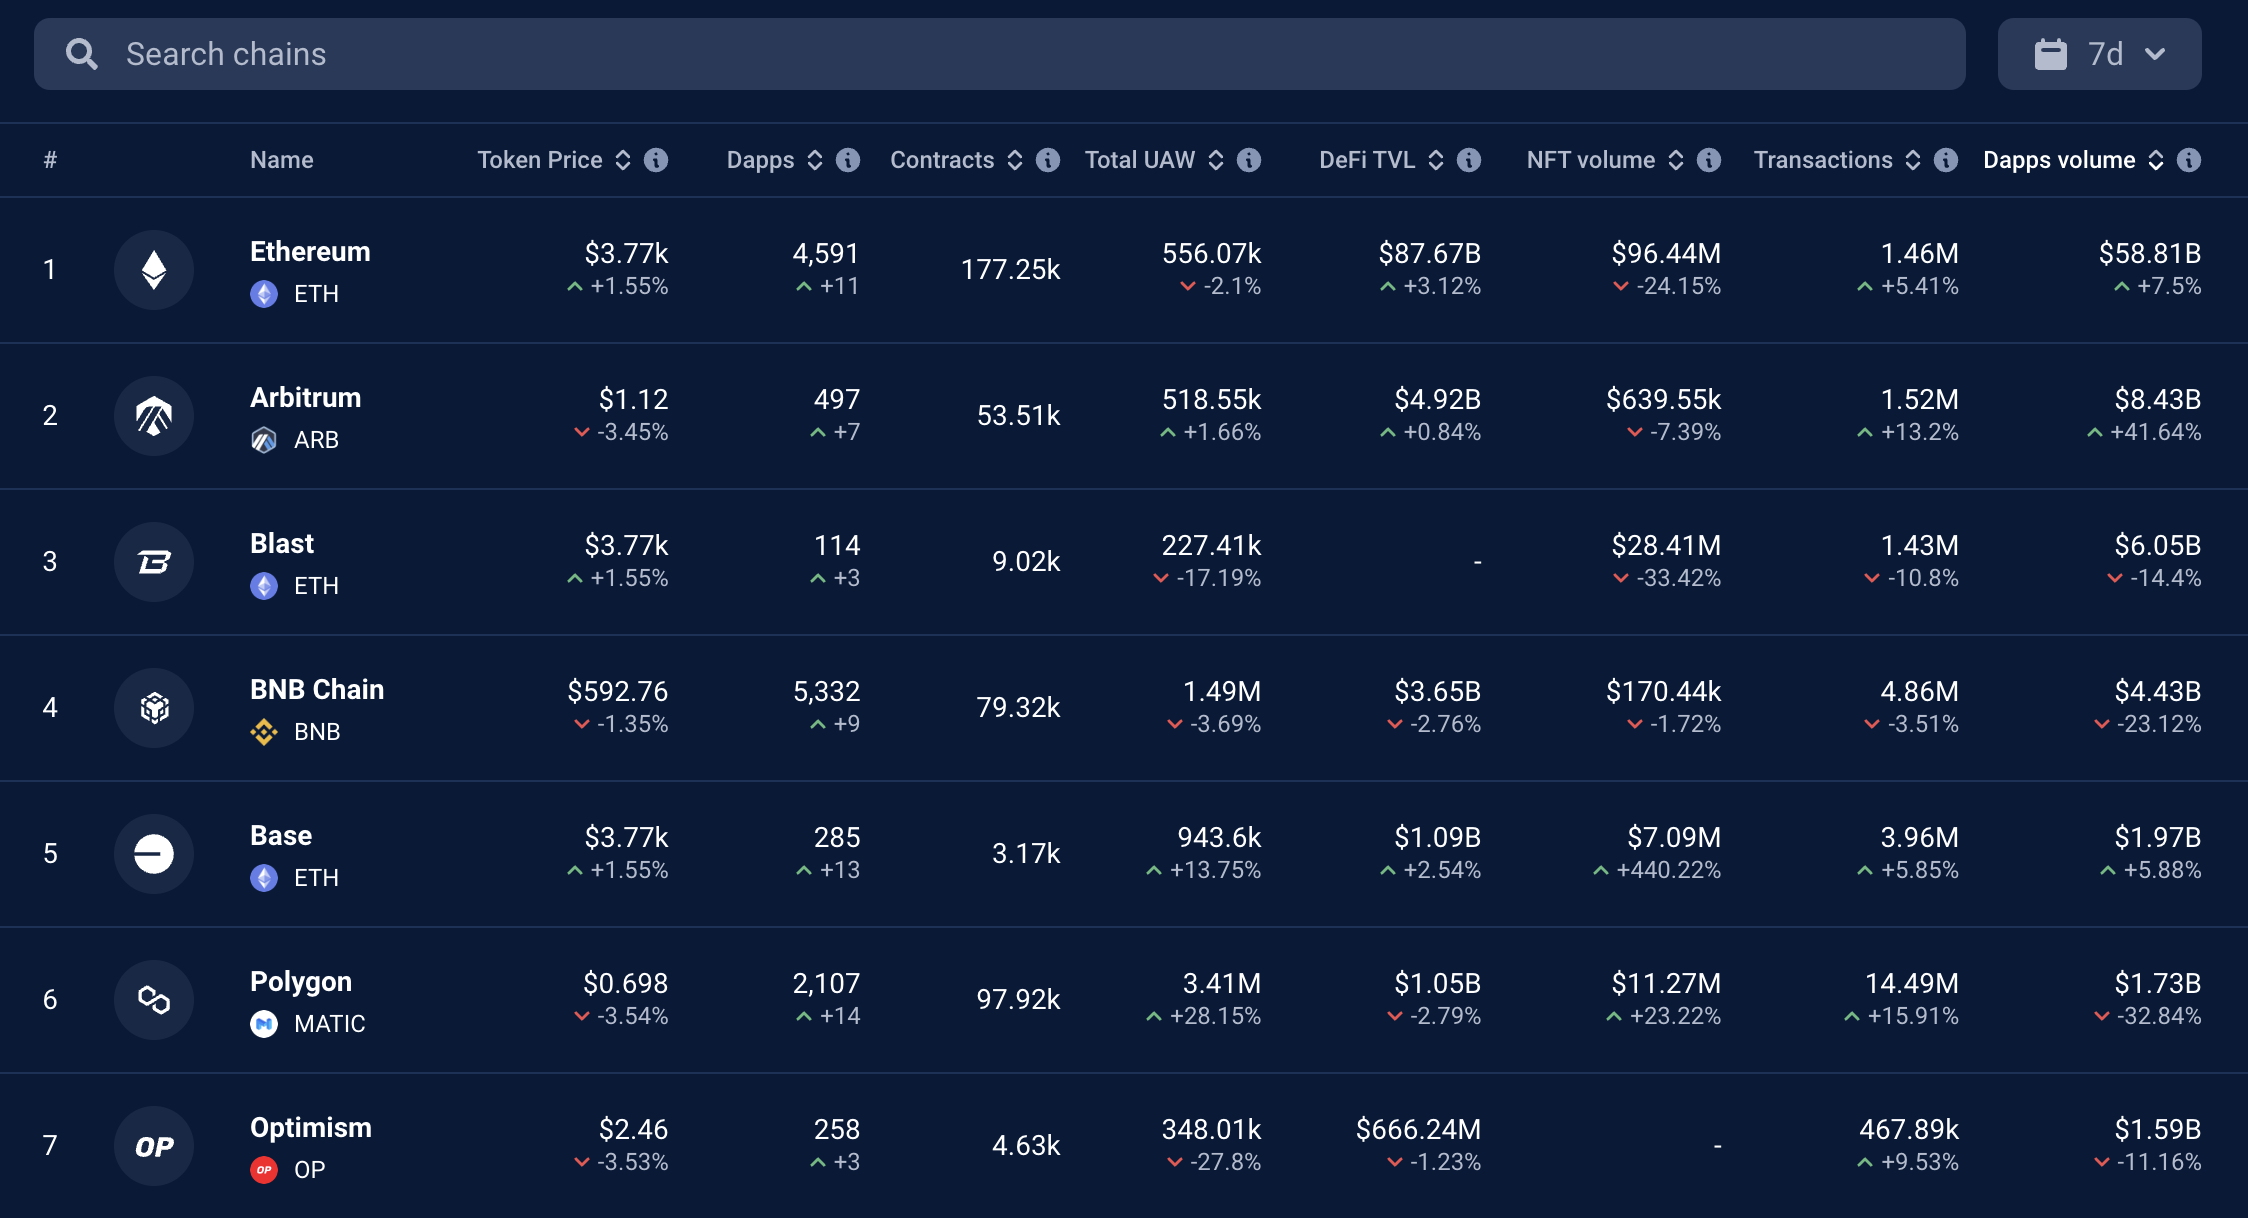
Task: Click info icon next to Token Price
Action: (656, 160)
